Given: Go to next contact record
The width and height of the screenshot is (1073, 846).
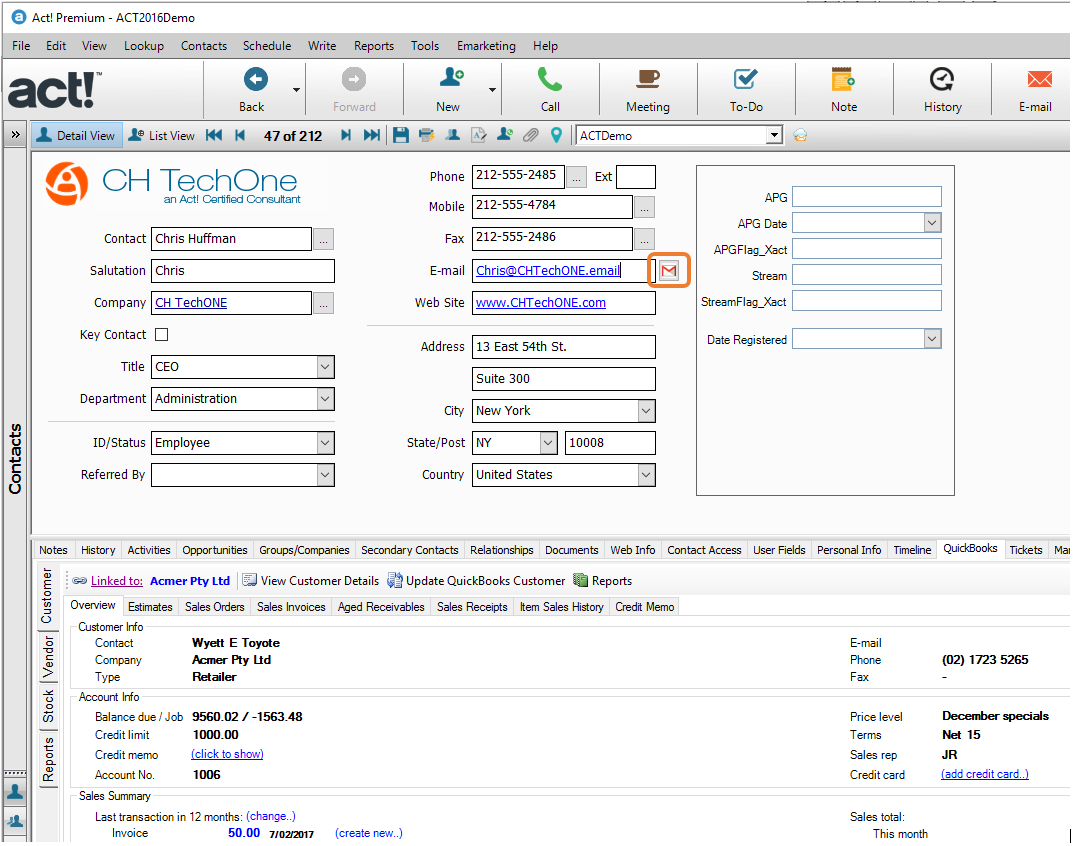Looking at the screenshot, I should tap(346, 136).
